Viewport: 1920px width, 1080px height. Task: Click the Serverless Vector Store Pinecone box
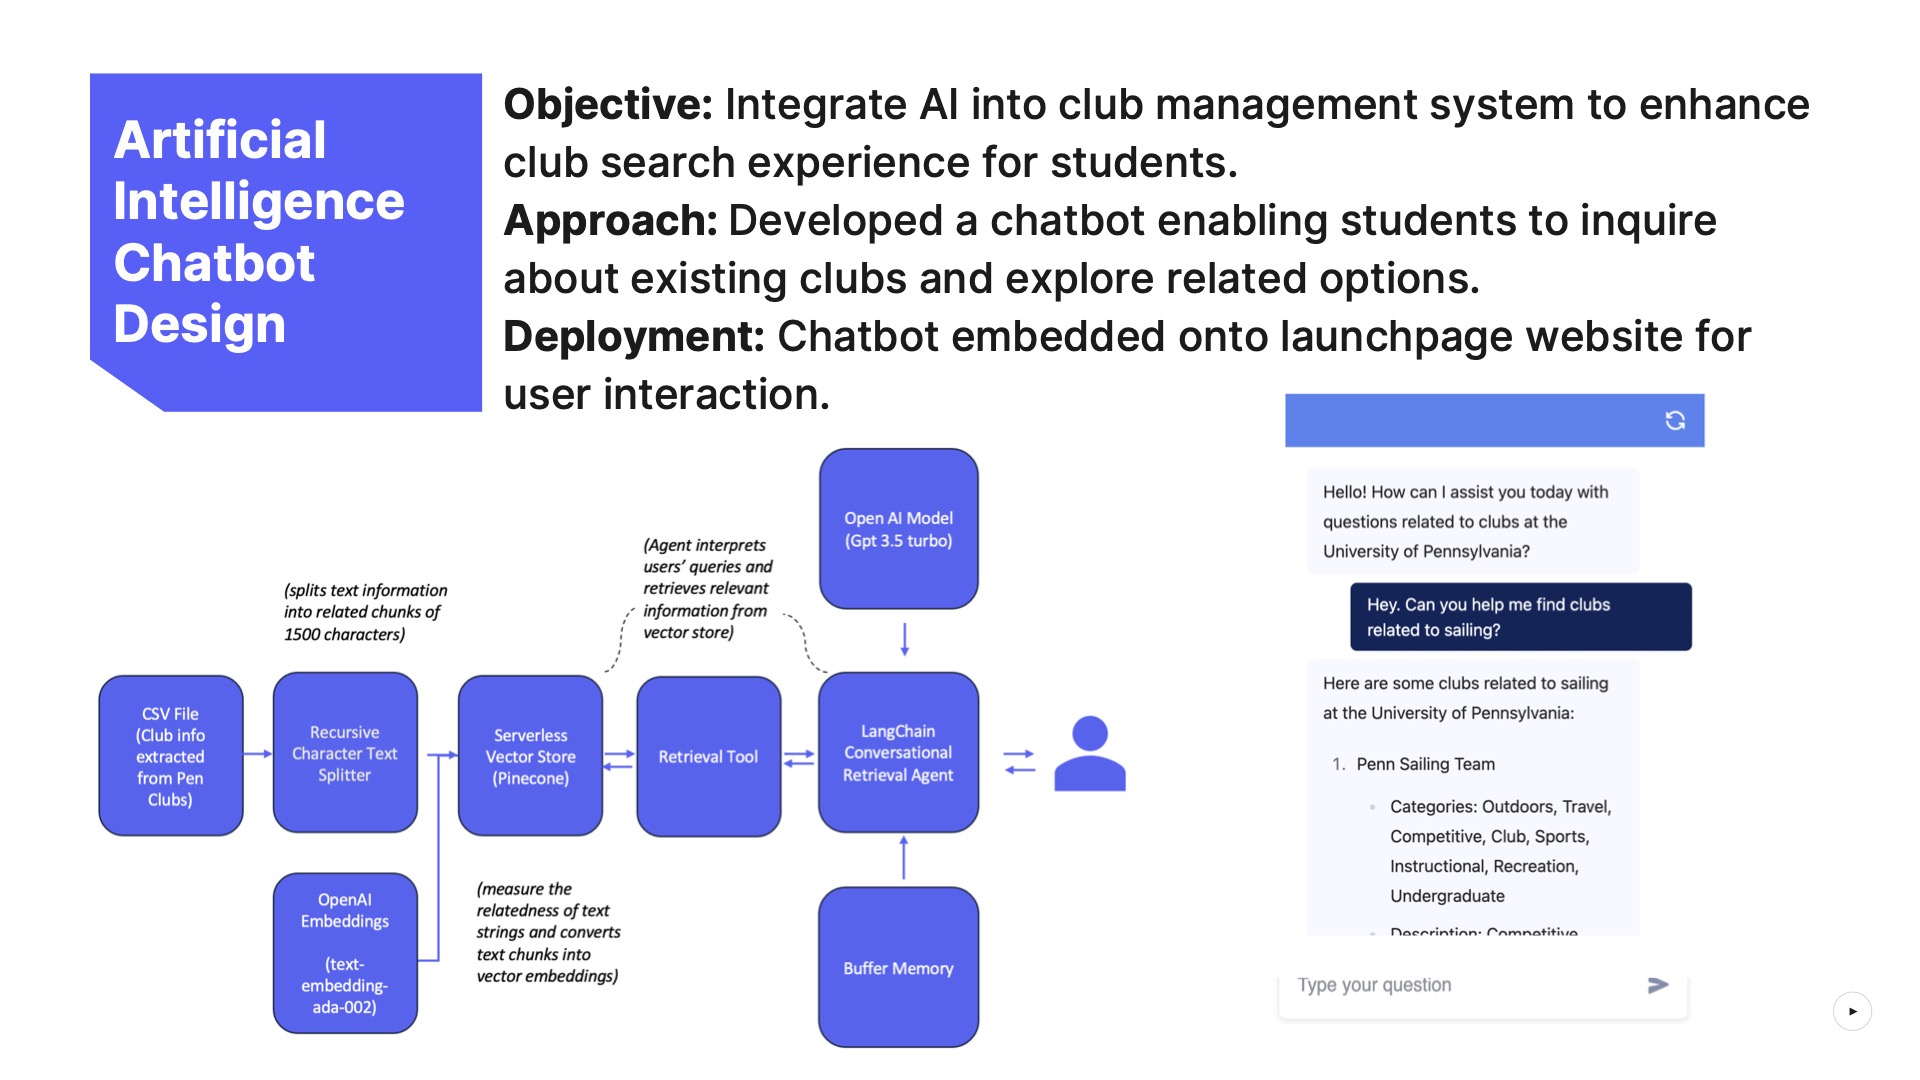pyautogui.click(x=530, y=756)
